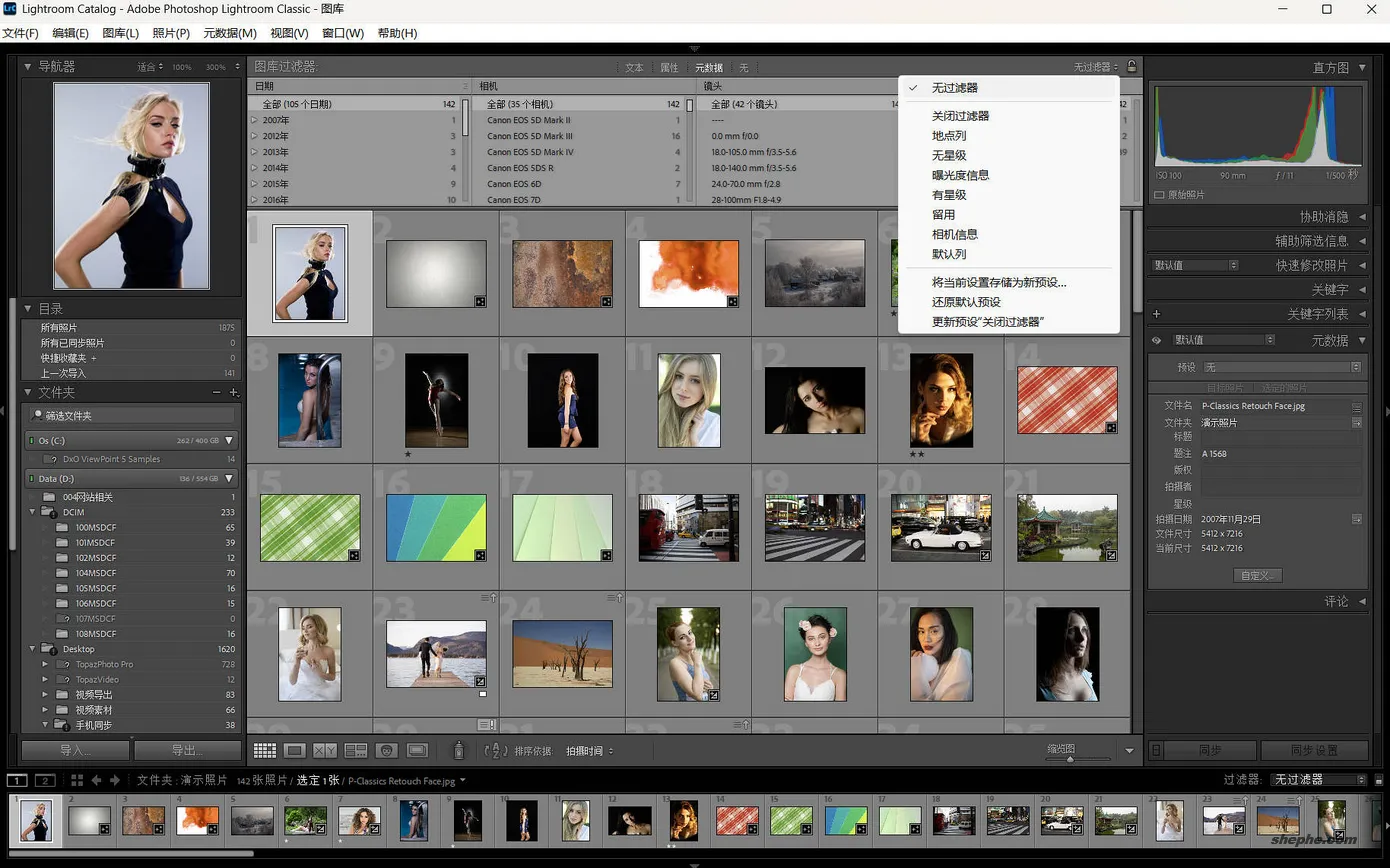Click search icon in 筛选文件夹 field
Viewport: 1390px width, 868px height.
click(38, 415)
